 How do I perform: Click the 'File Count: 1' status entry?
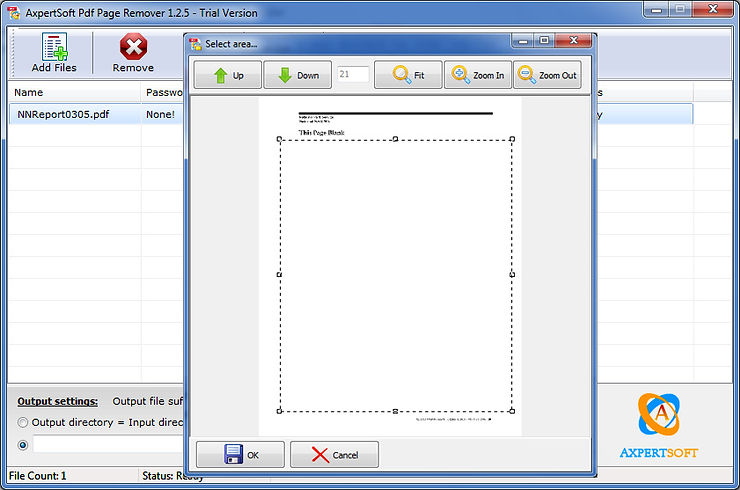(x=38, y=475)
